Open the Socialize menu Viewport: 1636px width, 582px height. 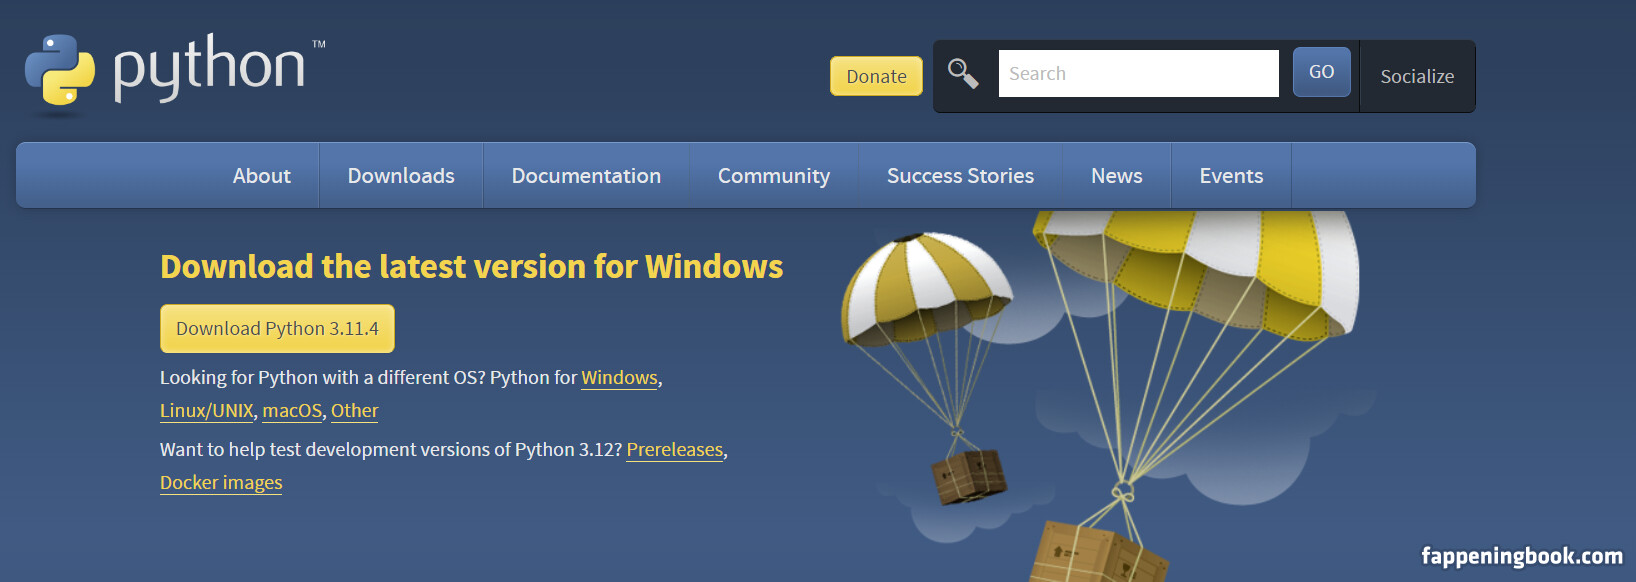(1417, 77)
